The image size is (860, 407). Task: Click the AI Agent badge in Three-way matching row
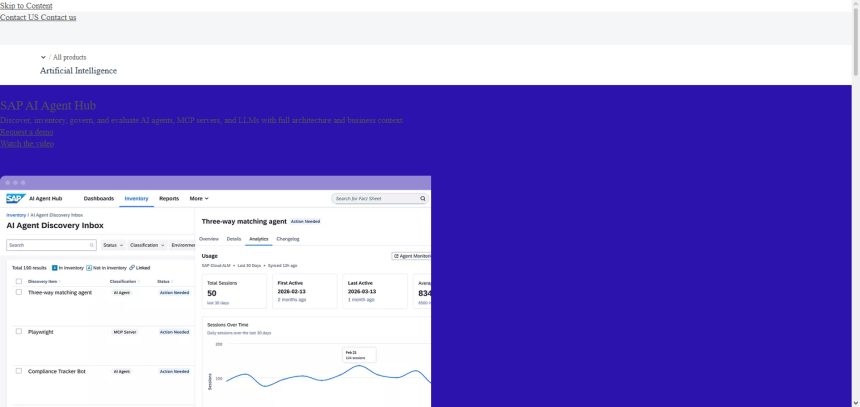coord(122,292)
